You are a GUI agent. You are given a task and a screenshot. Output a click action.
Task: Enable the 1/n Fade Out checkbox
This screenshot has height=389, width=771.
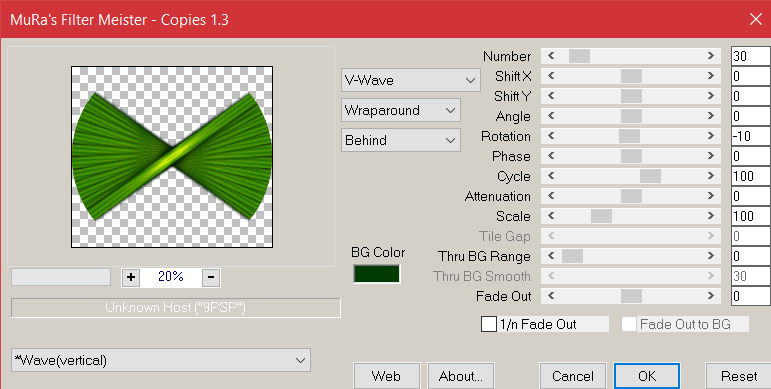(489, 324)
